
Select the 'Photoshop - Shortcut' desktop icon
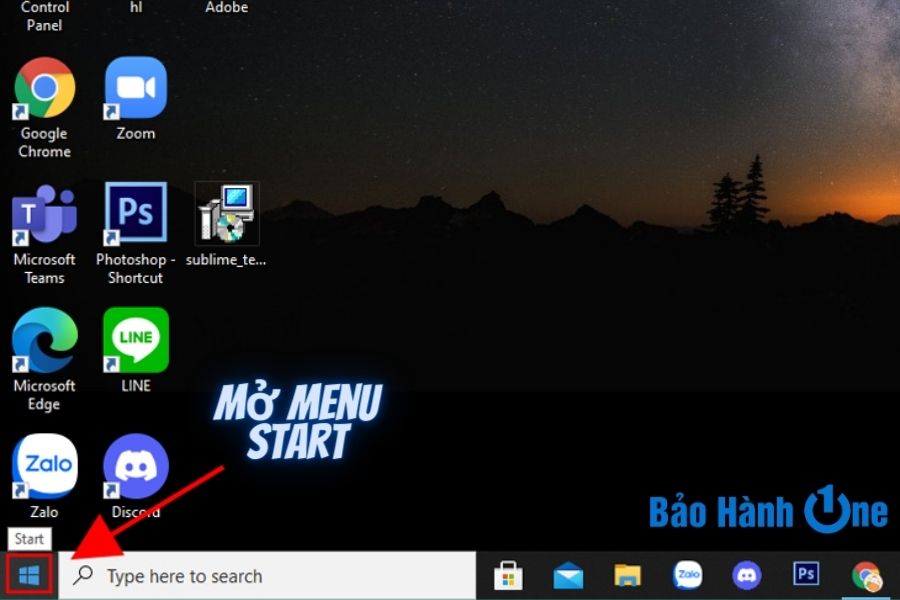tap(136, 215)
